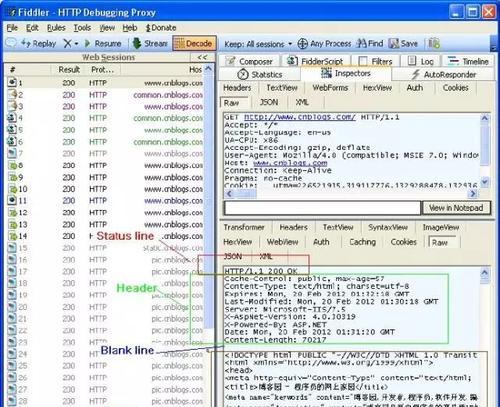Screen dimensions: 500x407
Task: Open the View menu
Action: pos(107,28)
